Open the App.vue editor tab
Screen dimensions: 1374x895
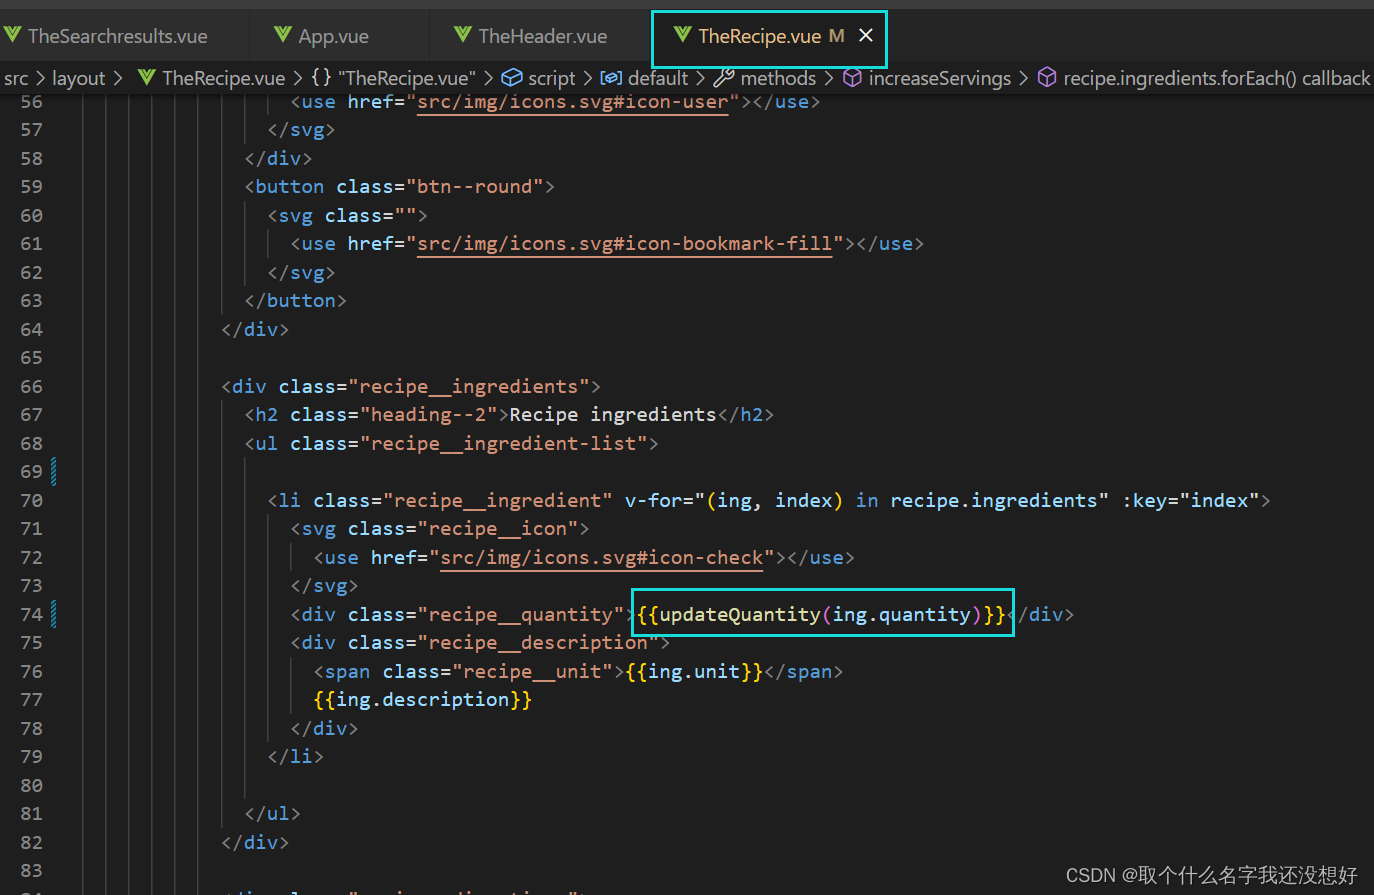(x=322, y=36)
